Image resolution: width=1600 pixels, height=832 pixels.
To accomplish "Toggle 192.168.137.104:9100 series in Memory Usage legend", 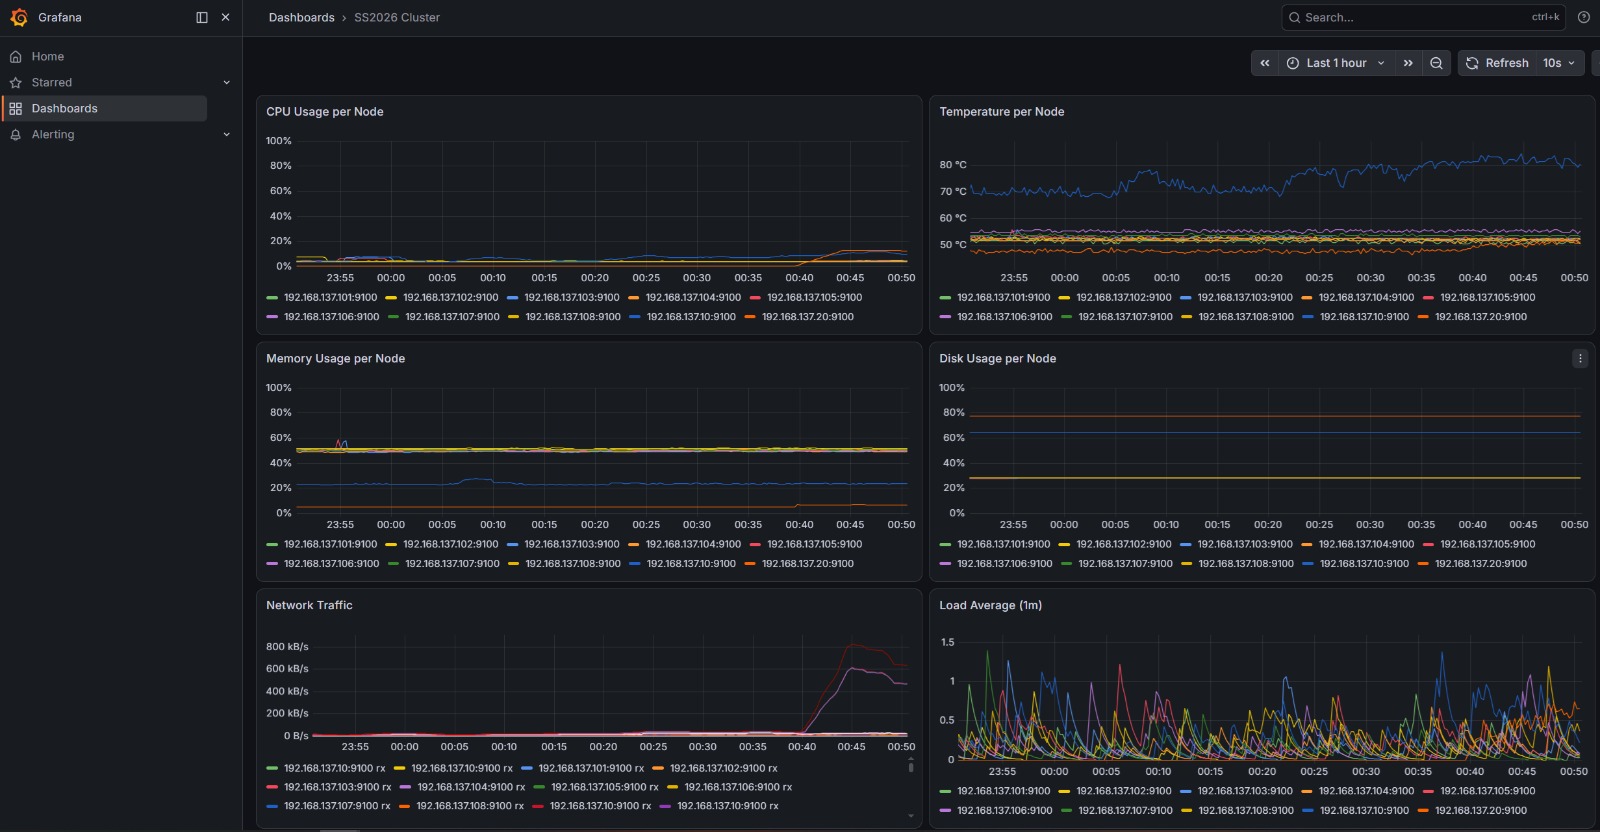I will click(694, 545).
